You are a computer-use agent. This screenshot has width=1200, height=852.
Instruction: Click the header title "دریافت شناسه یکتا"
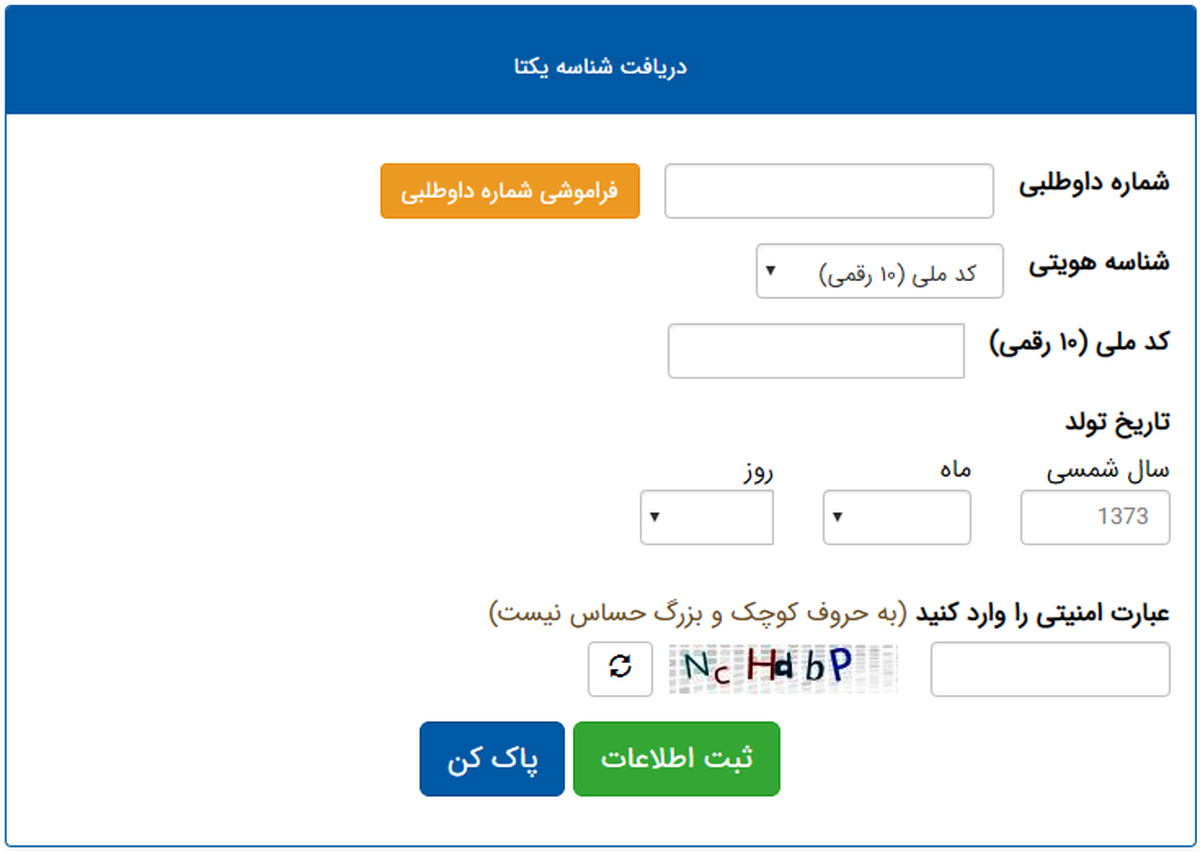(x=600, y=67)
